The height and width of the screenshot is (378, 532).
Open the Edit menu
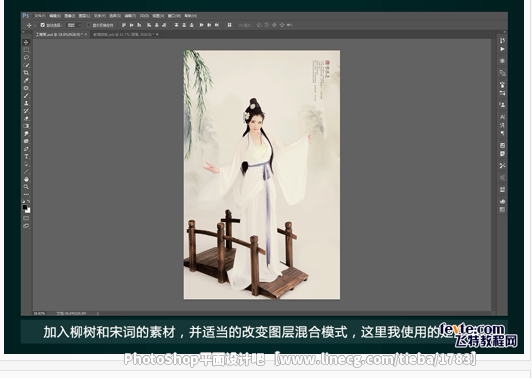[x=55, y=16]
